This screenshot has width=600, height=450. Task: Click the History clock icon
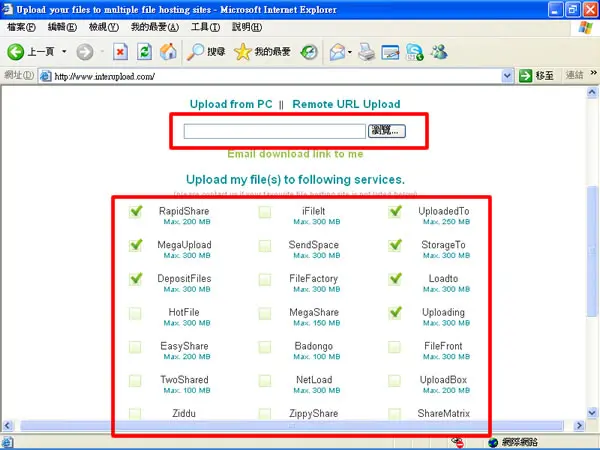point(309,52)
